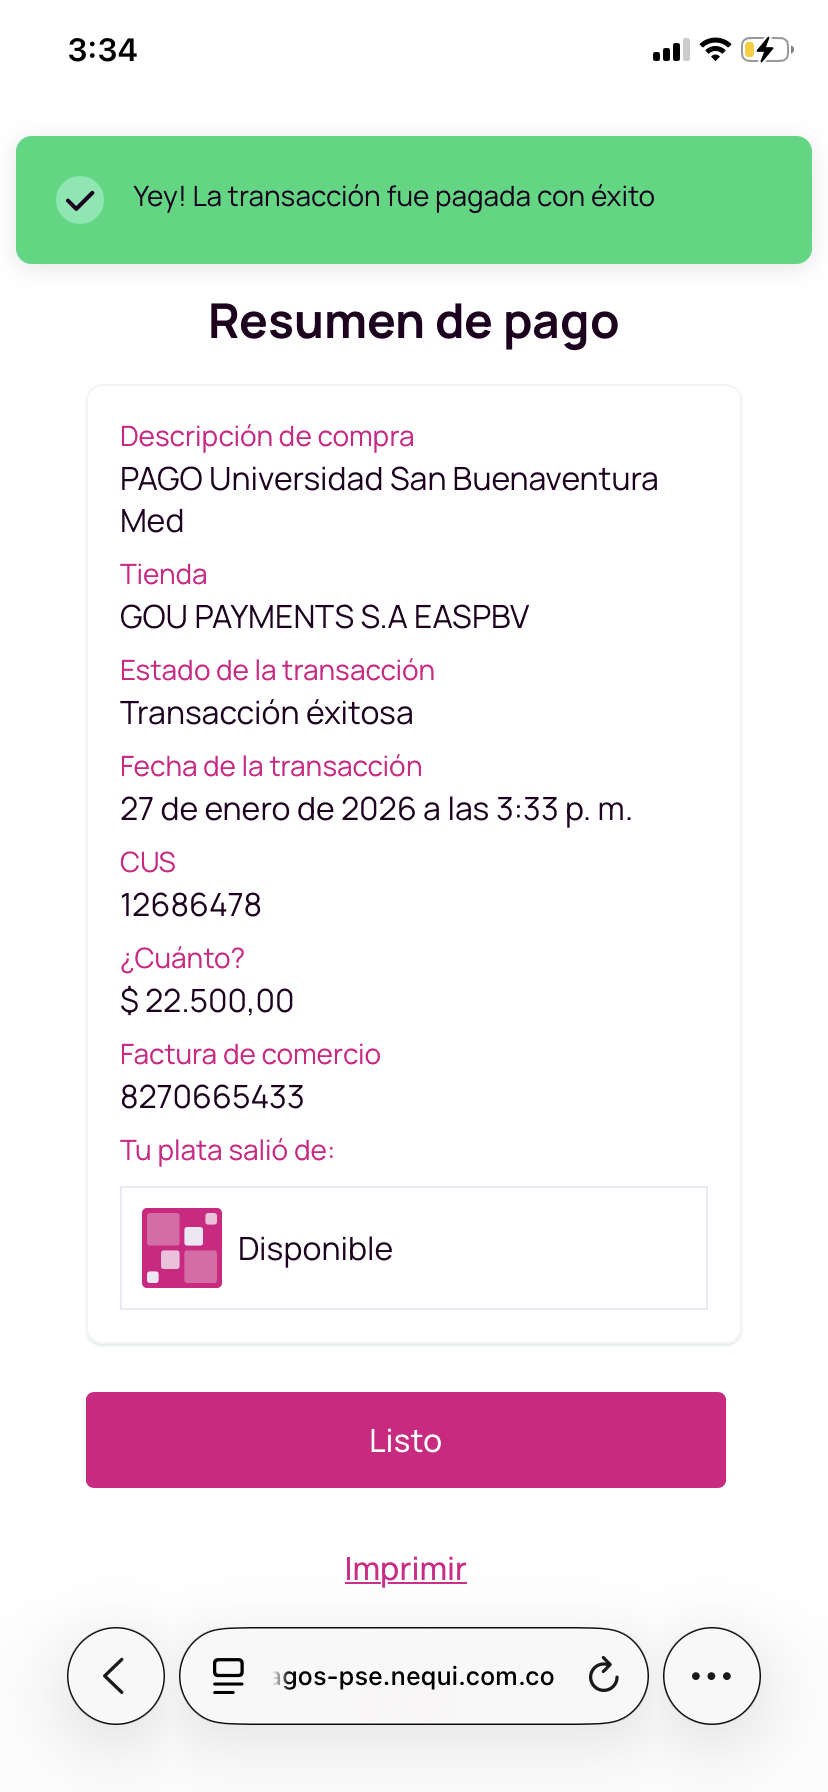Tap the success banner message
The height and width of the screenshot is (1792, 828).
point(394,197)
